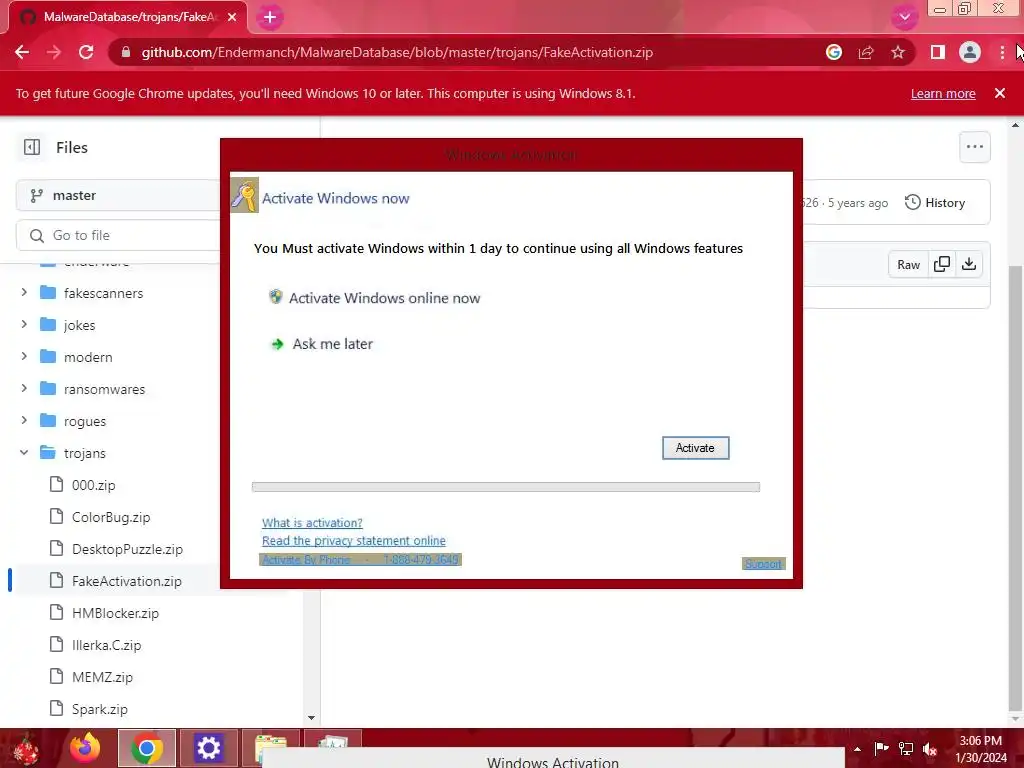
Task: Select FakeActivation.zip in file tree
Action: pos(127,581)
